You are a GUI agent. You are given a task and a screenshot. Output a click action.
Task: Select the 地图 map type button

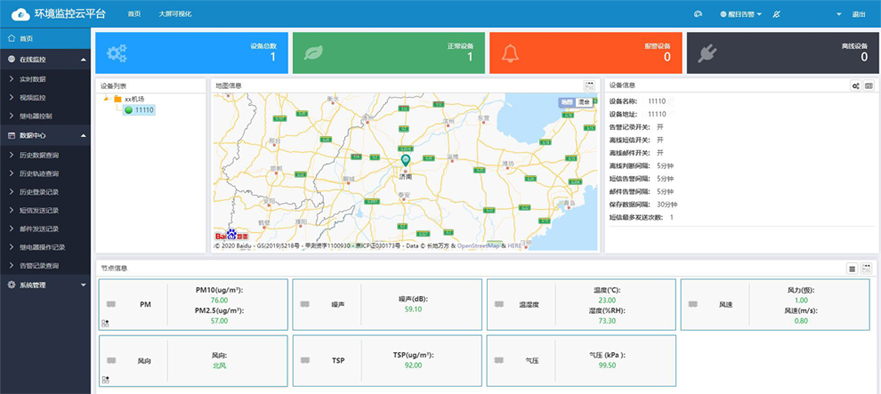coord(567,102)
